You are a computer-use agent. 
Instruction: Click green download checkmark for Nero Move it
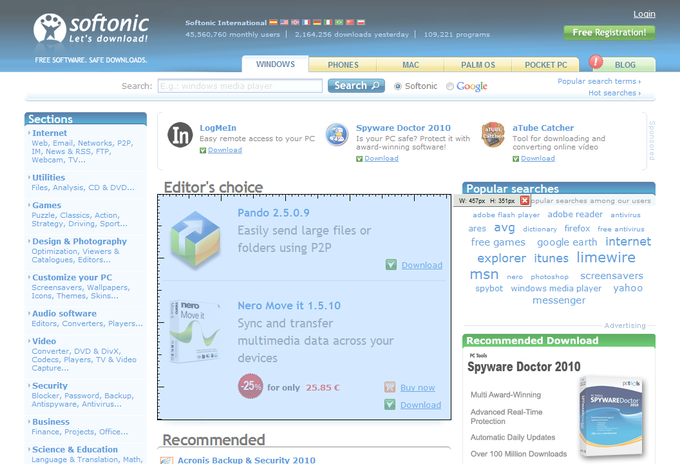pos(390,404)
